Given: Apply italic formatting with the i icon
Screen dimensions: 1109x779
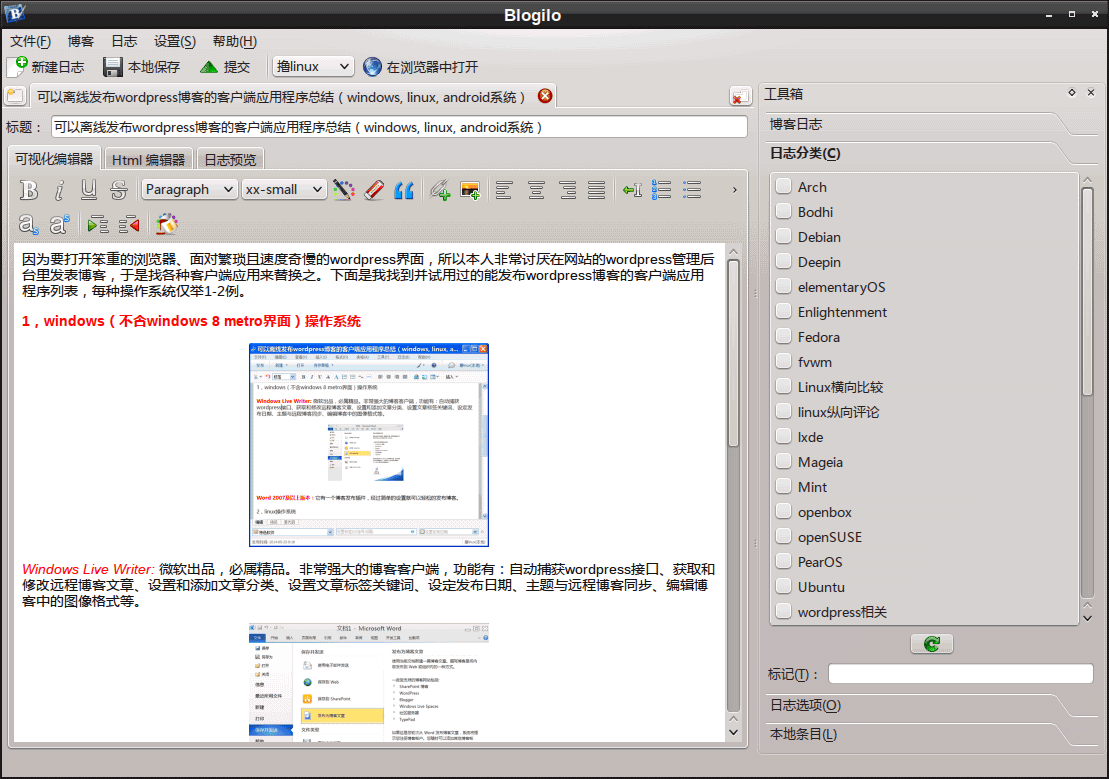Looking at the screenshot, I should point(59,190).
